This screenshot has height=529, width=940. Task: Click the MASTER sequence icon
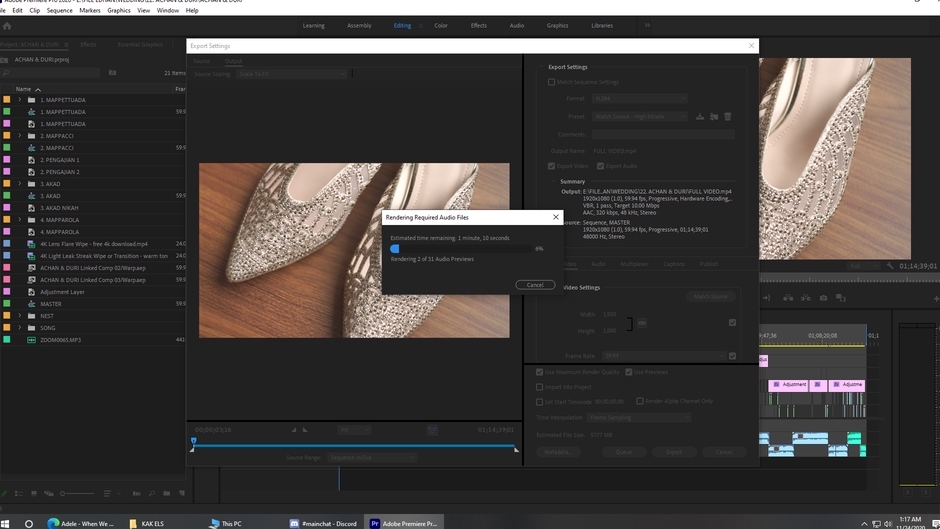tap(32, 304)
